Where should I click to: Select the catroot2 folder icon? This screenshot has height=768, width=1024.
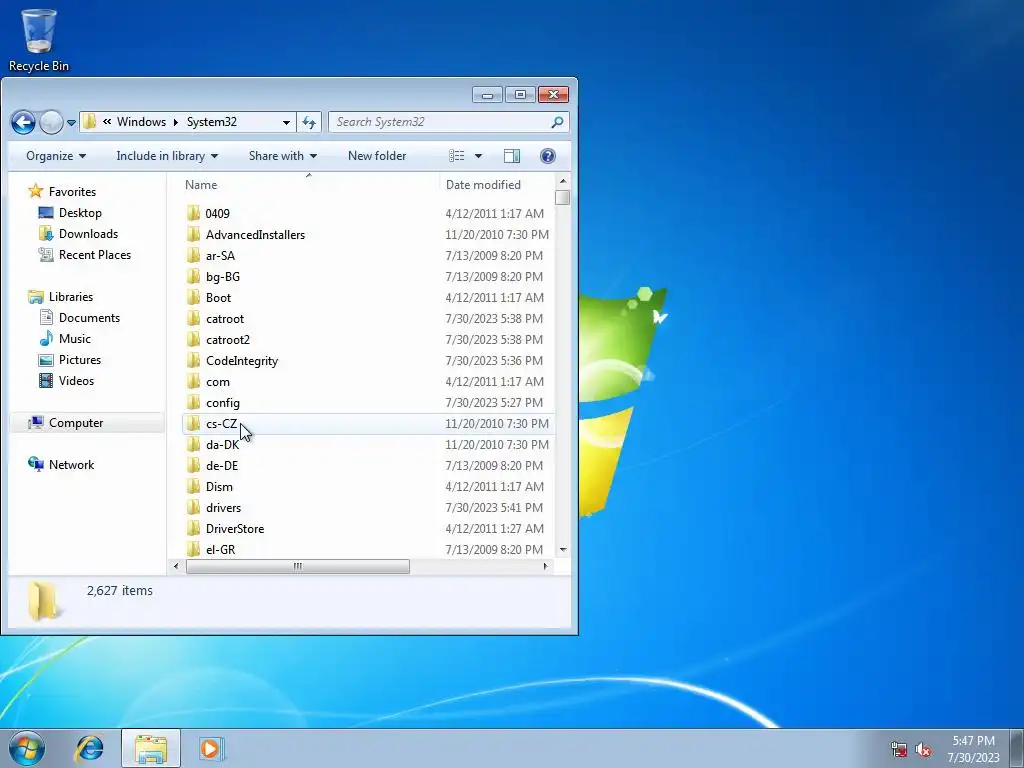point(193,340)
